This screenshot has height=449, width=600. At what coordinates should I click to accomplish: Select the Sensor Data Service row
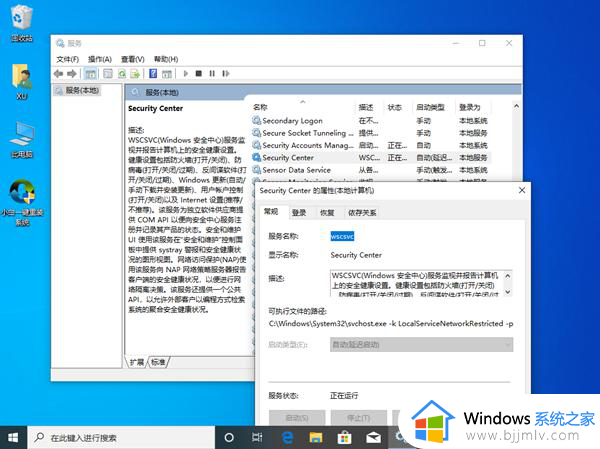[x=371, y=170]
